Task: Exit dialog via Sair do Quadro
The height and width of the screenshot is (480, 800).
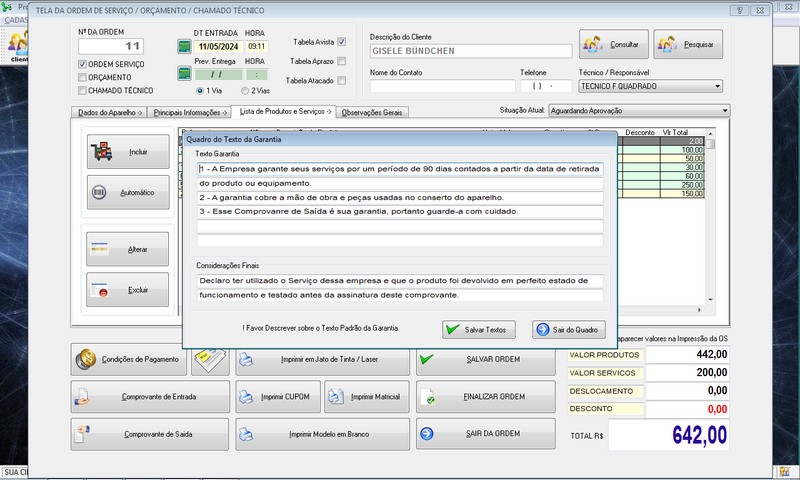Action: [x=569, y=330]
